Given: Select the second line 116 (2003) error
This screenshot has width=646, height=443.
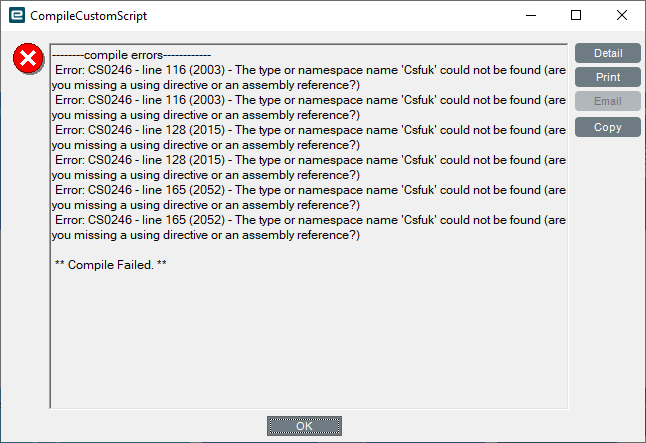Looking at the screenshot, I should click(x=309, y=108).
